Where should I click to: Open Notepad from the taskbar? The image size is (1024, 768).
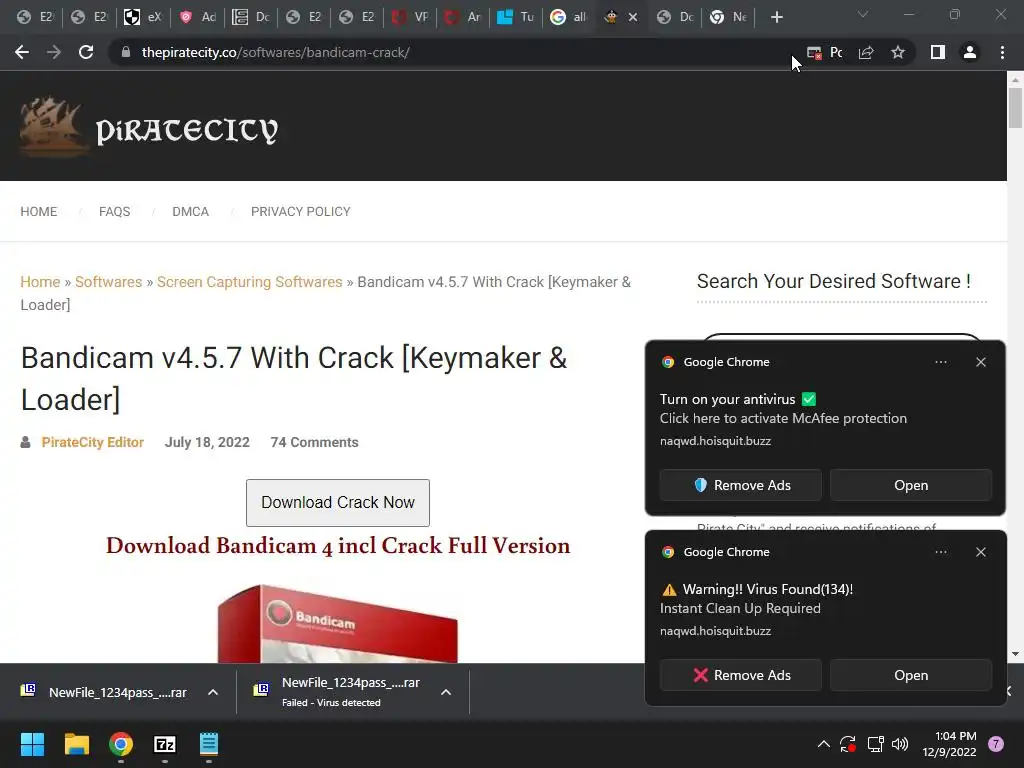point(209,744)
